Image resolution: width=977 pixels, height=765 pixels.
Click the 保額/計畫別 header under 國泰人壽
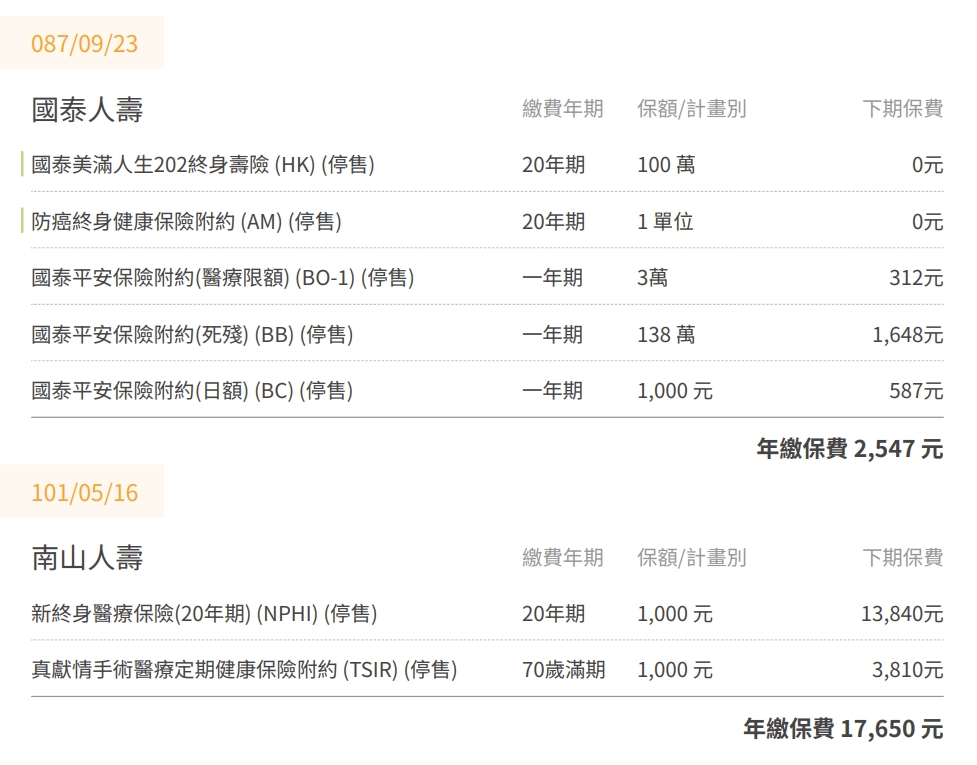click(692, 109)
